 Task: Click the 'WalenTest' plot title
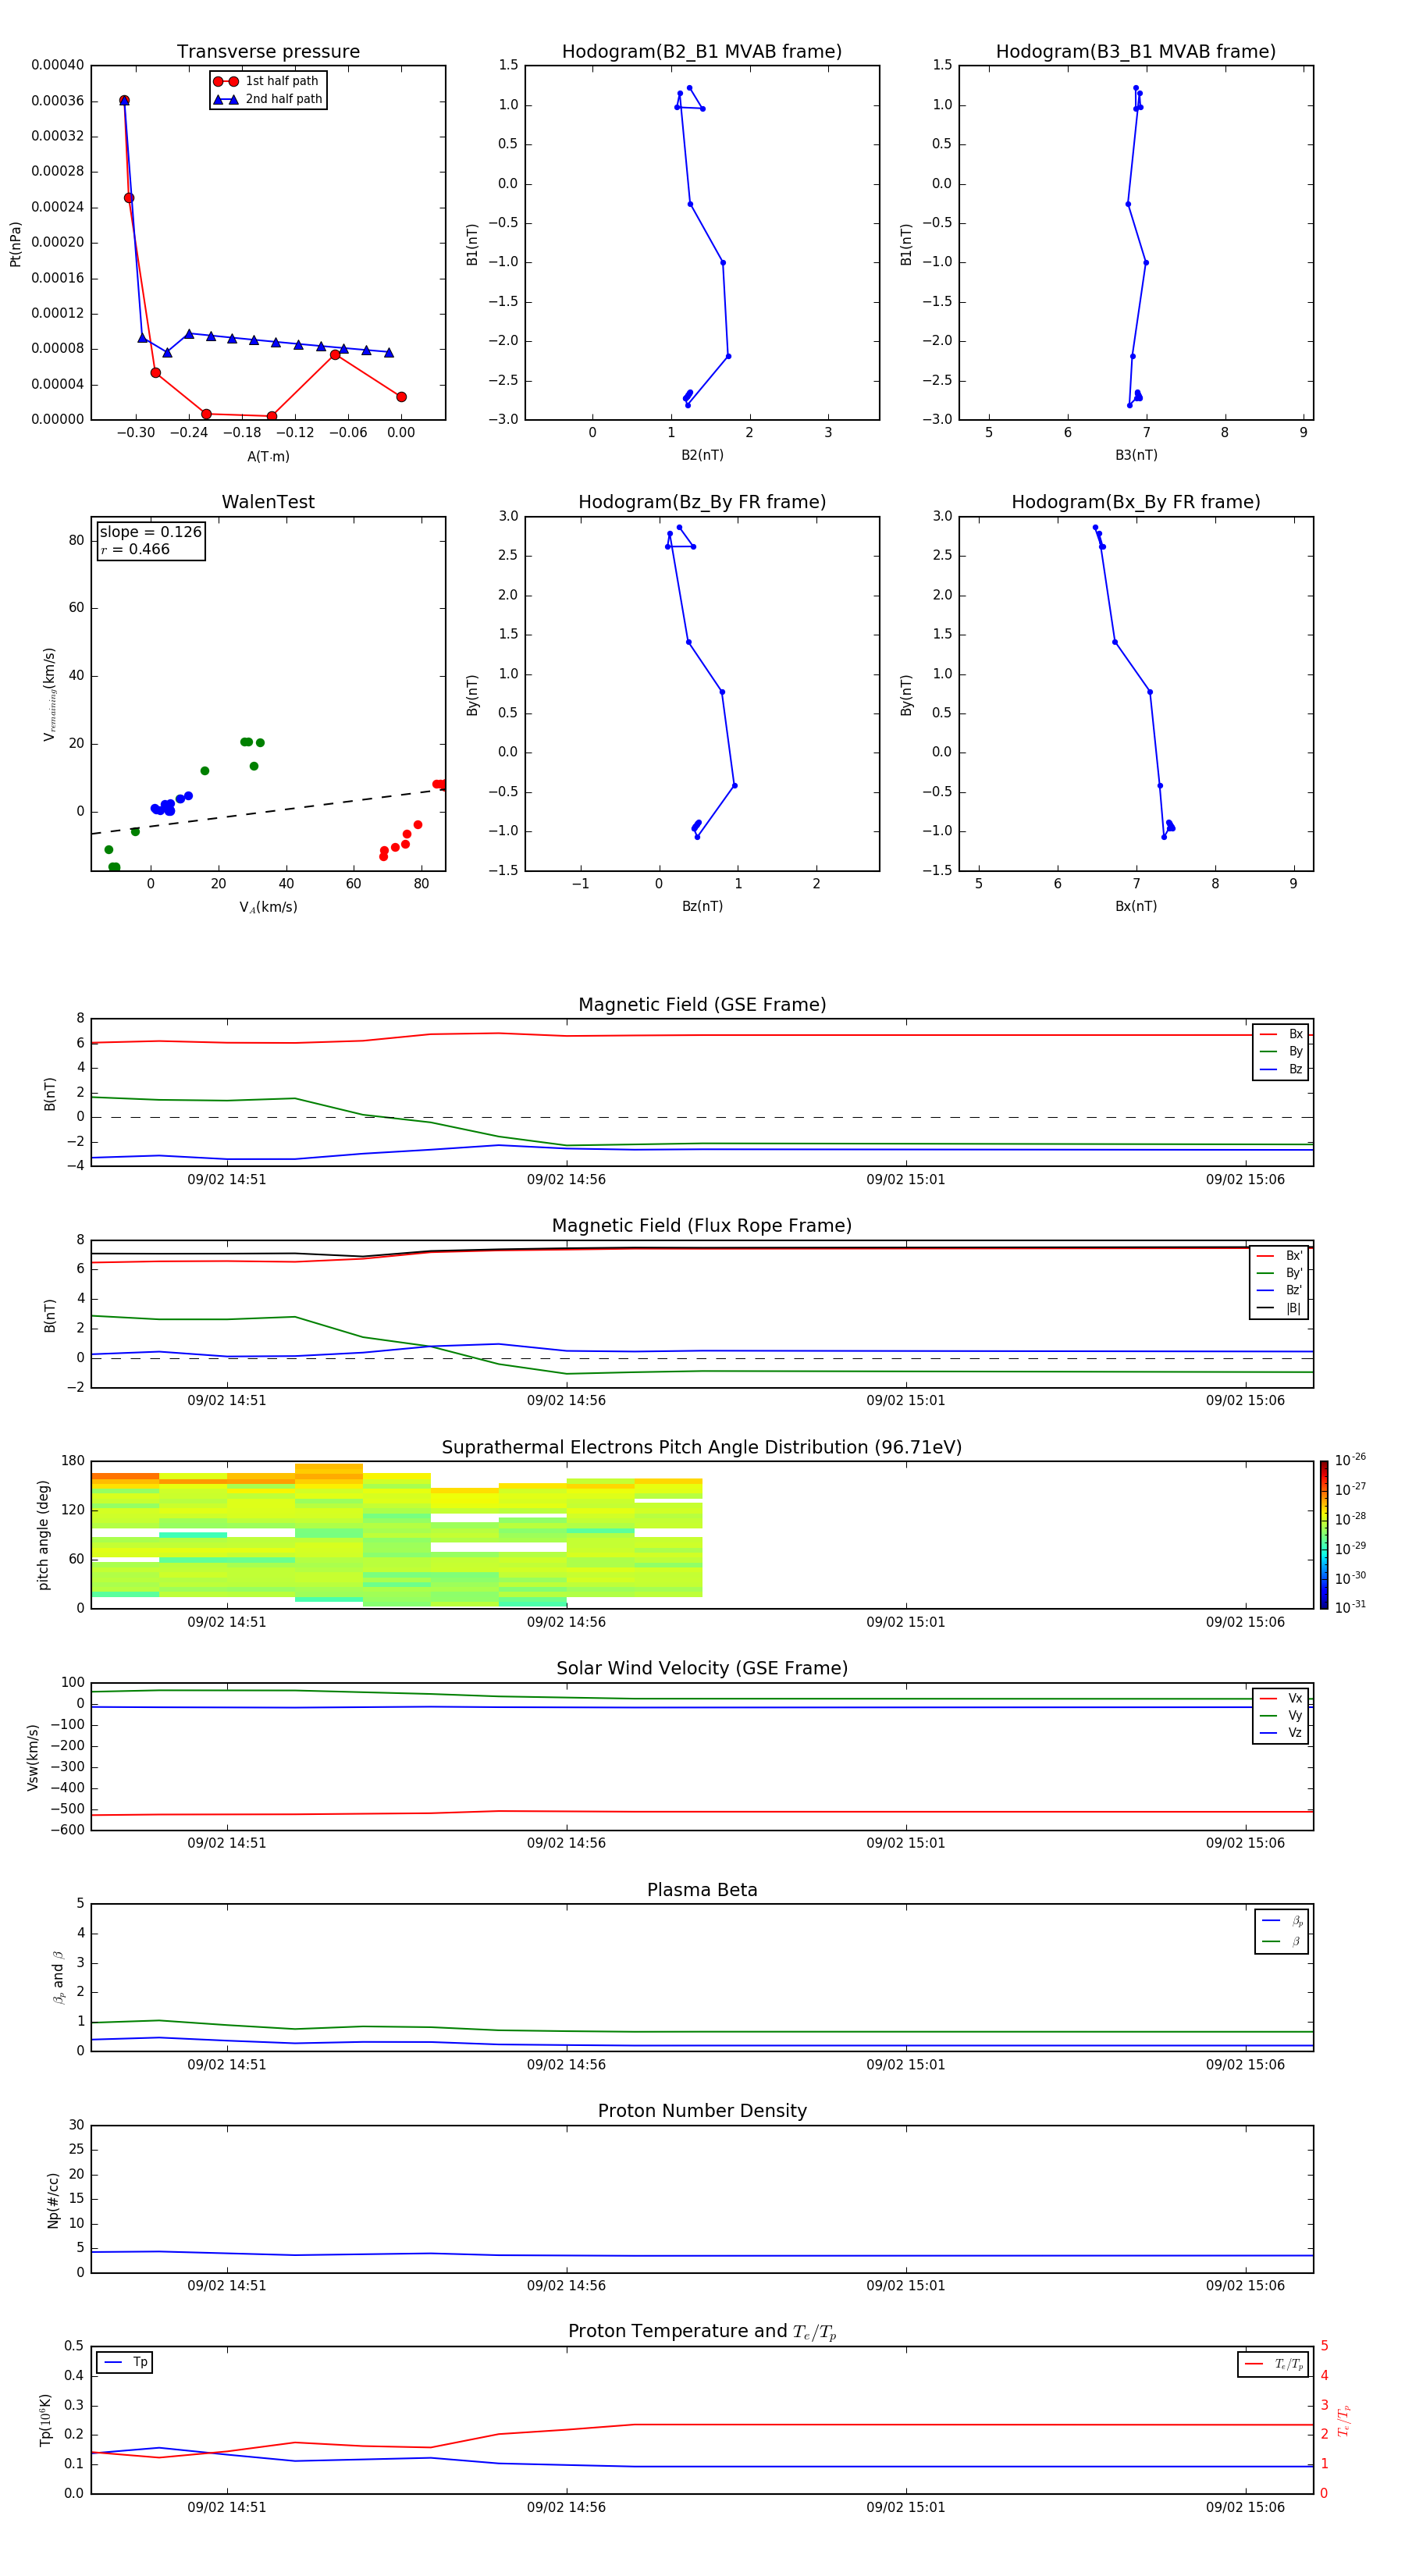click(x=268, y=502)
